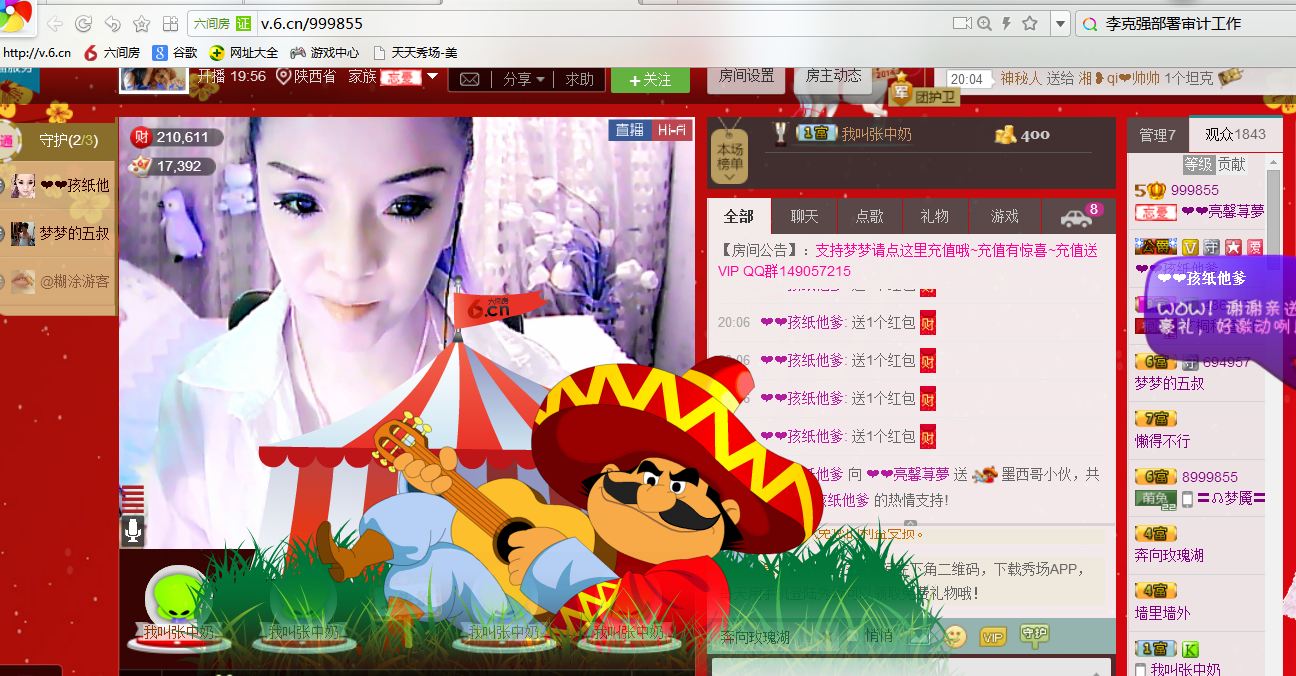1296x676 pixels.
Task: Open the http://v.6.cn bookmark
Action: (37, 53)
